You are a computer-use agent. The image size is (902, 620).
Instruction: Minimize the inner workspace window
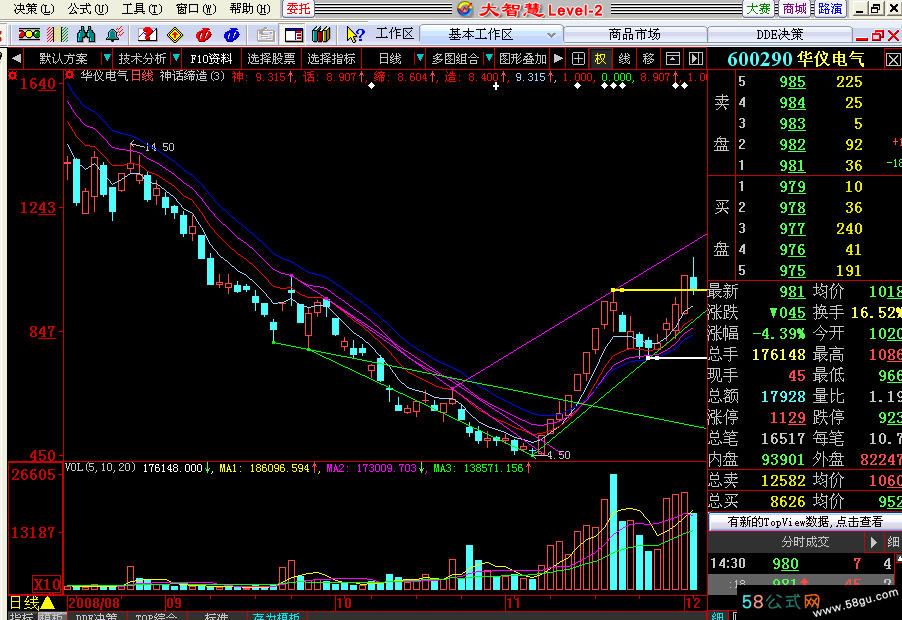(862, 37)
